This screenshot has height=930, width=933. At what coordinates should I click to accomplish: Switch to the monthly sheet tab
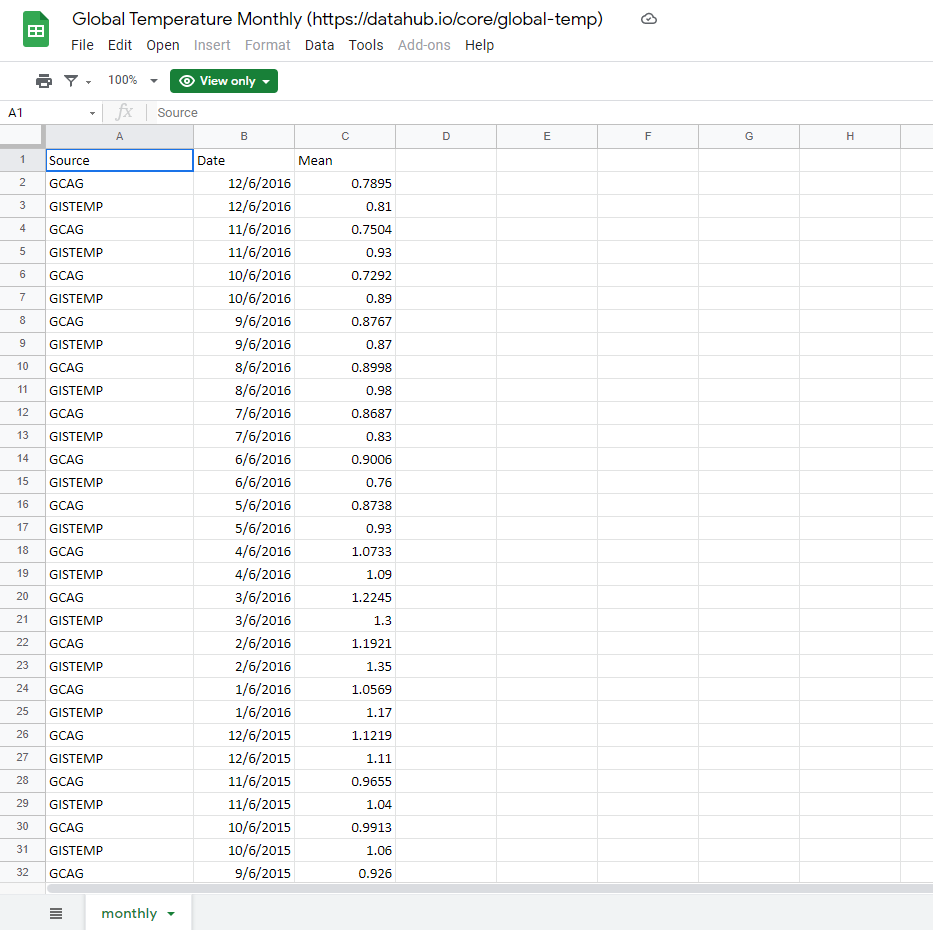pos(129,913)
